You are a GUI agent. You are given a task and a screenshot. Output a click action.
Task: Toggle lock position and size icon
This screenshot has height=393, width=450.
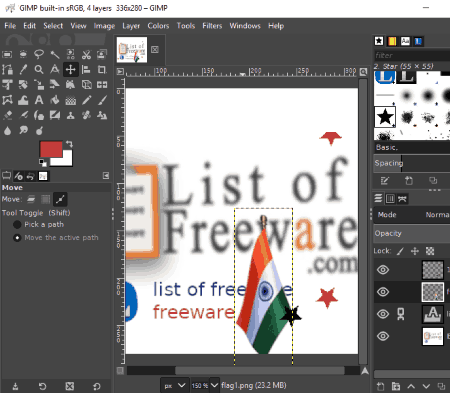click(x=415, y=251)
